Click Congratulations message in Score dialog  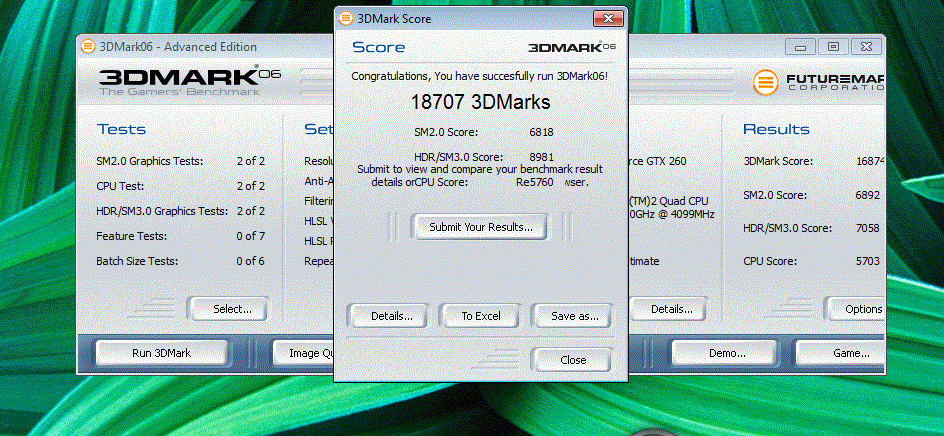pyautogui.click(x=480, y=76)
